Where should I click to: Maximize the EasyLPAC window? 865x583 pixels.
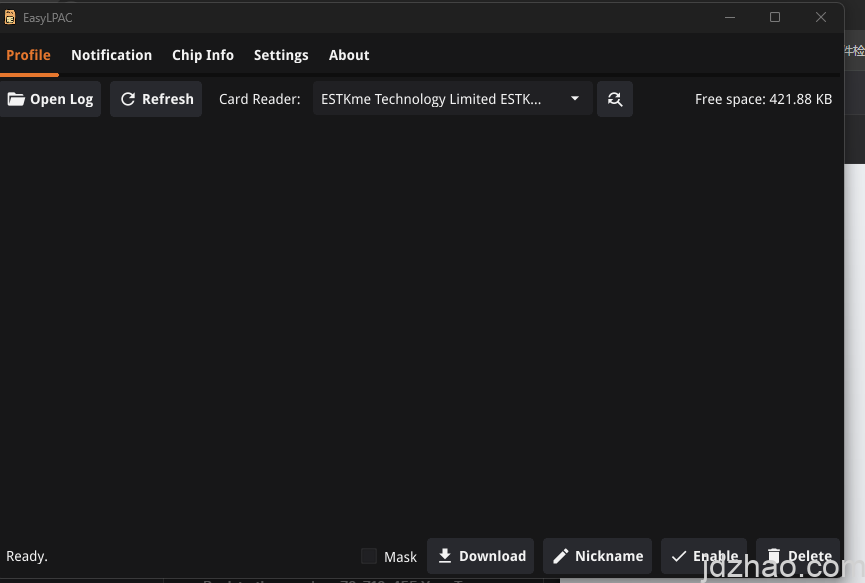click(774, 17)
